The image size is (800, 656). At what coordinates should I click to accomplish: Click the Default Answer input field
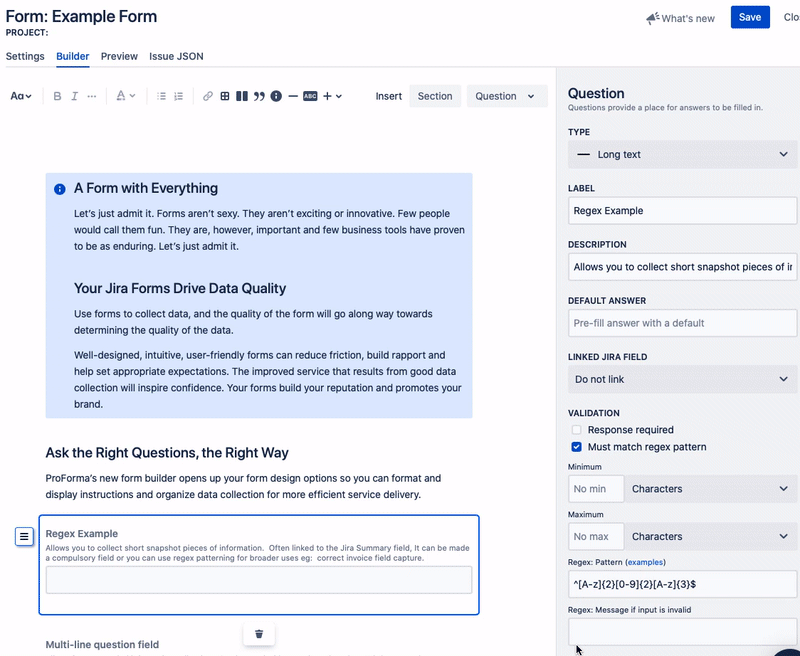point(682,323)
